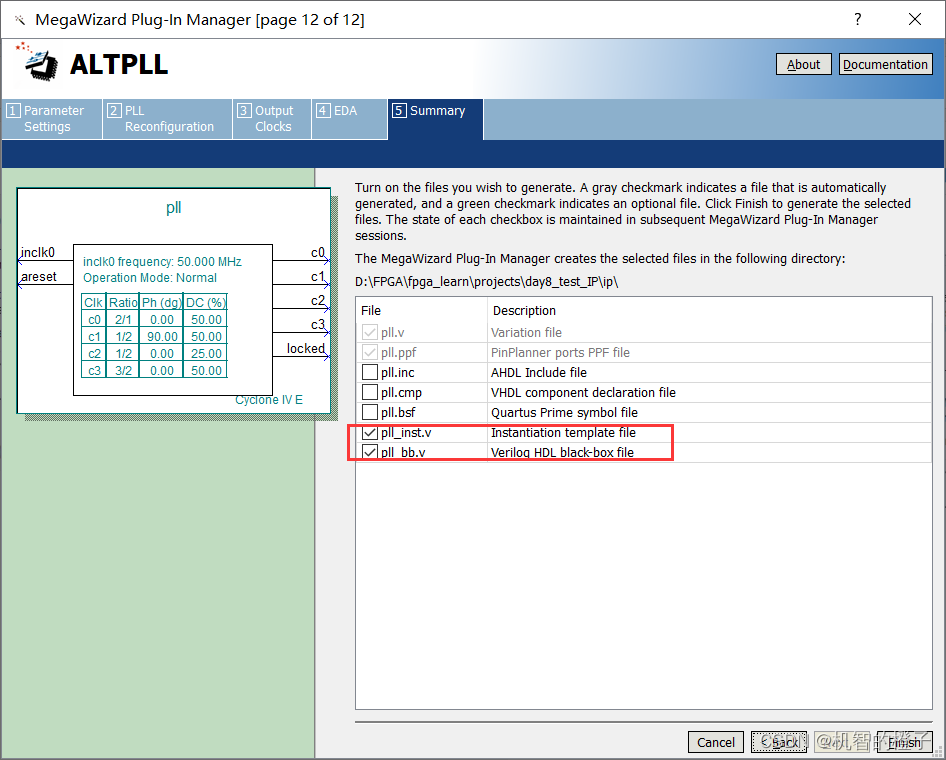
Task: Open the help question mark in title bar
Action: (x=857, y=19)
